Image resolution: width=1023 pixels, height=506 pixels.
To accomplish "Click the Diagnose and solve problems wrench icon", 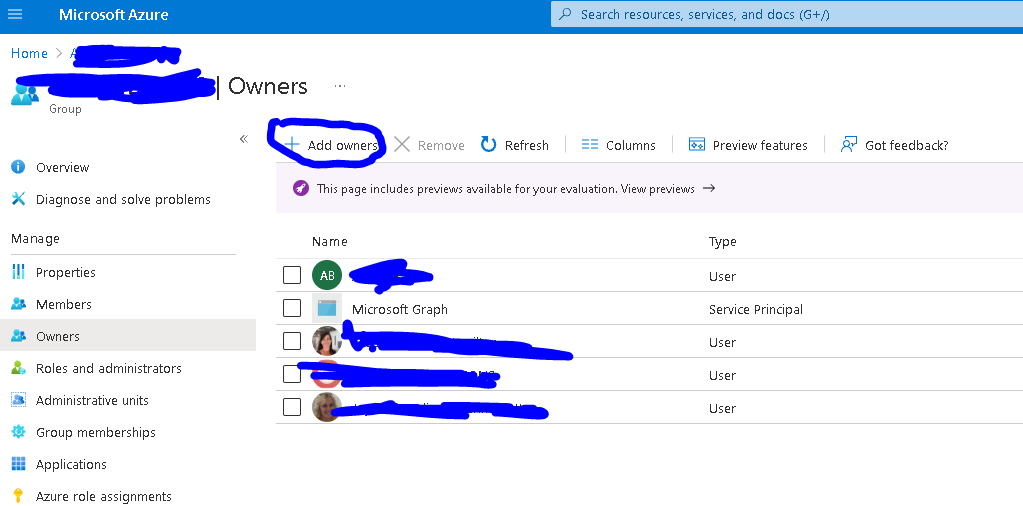I will point(18,199).
